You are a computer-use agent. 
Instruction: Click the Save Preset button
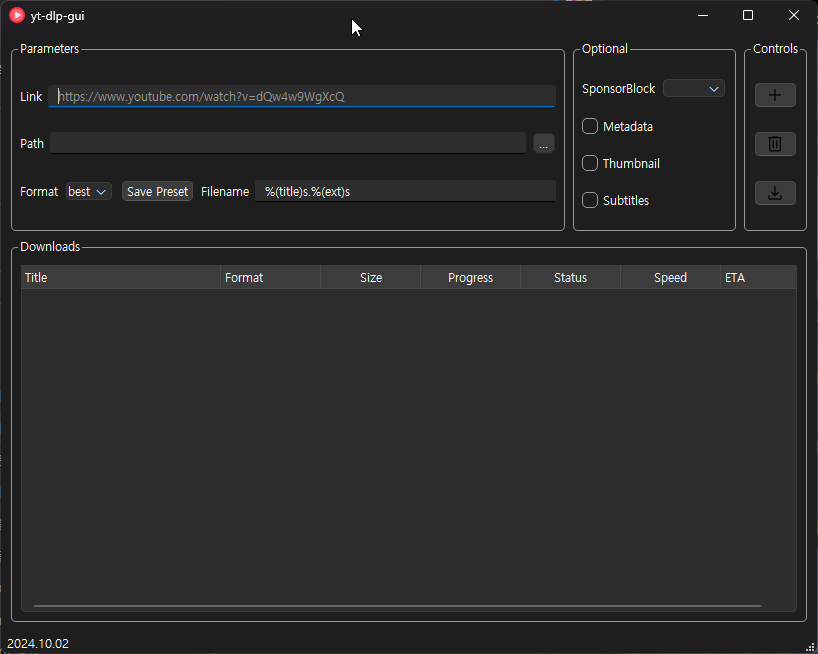coord(157,191)
